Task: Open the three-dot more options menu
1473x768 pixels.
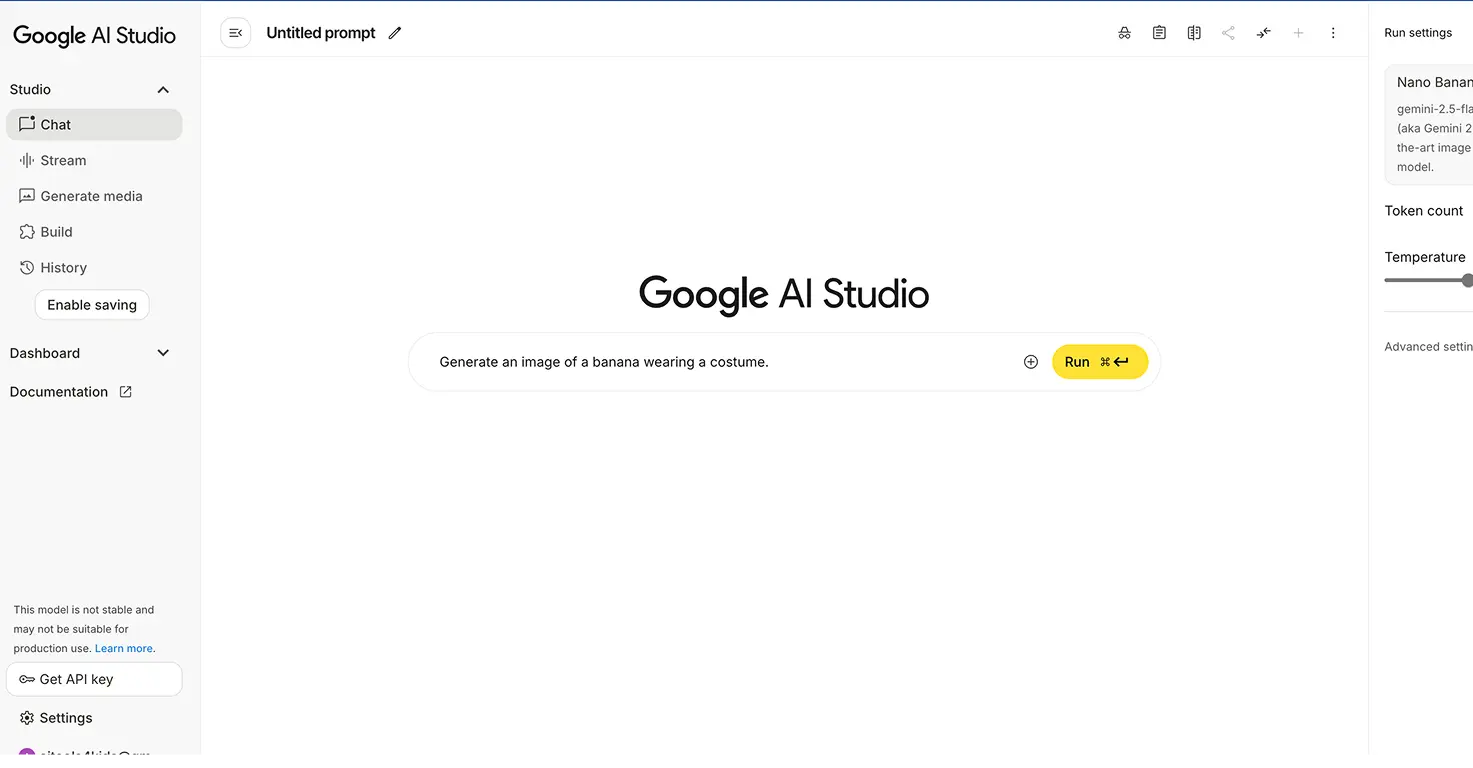Action: click(x=1333, y=33)
